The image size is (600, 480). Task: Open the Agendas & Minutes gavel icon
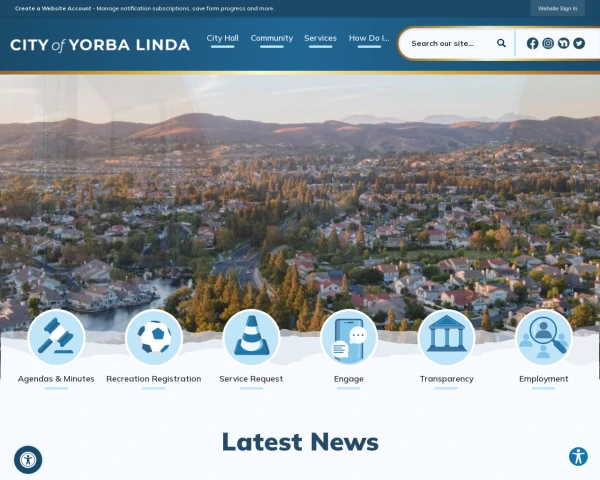point(56,337)
